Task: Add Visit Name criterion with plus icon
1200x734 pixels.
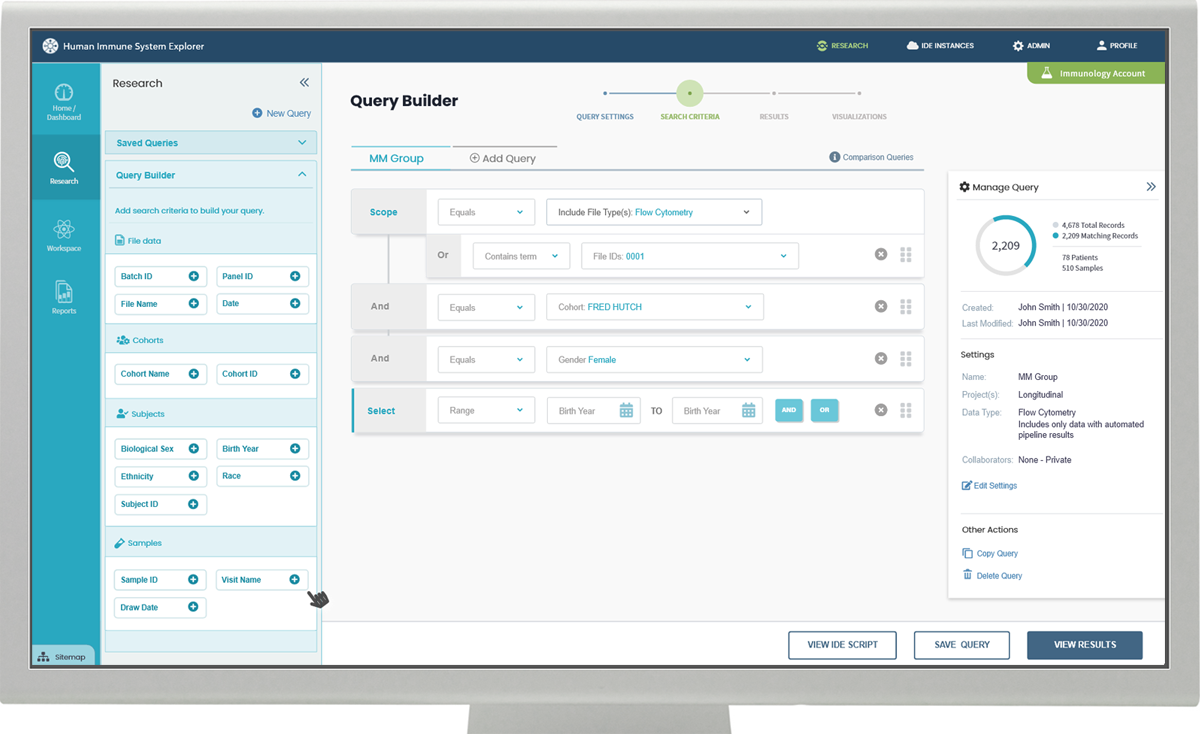Action: 295,580
